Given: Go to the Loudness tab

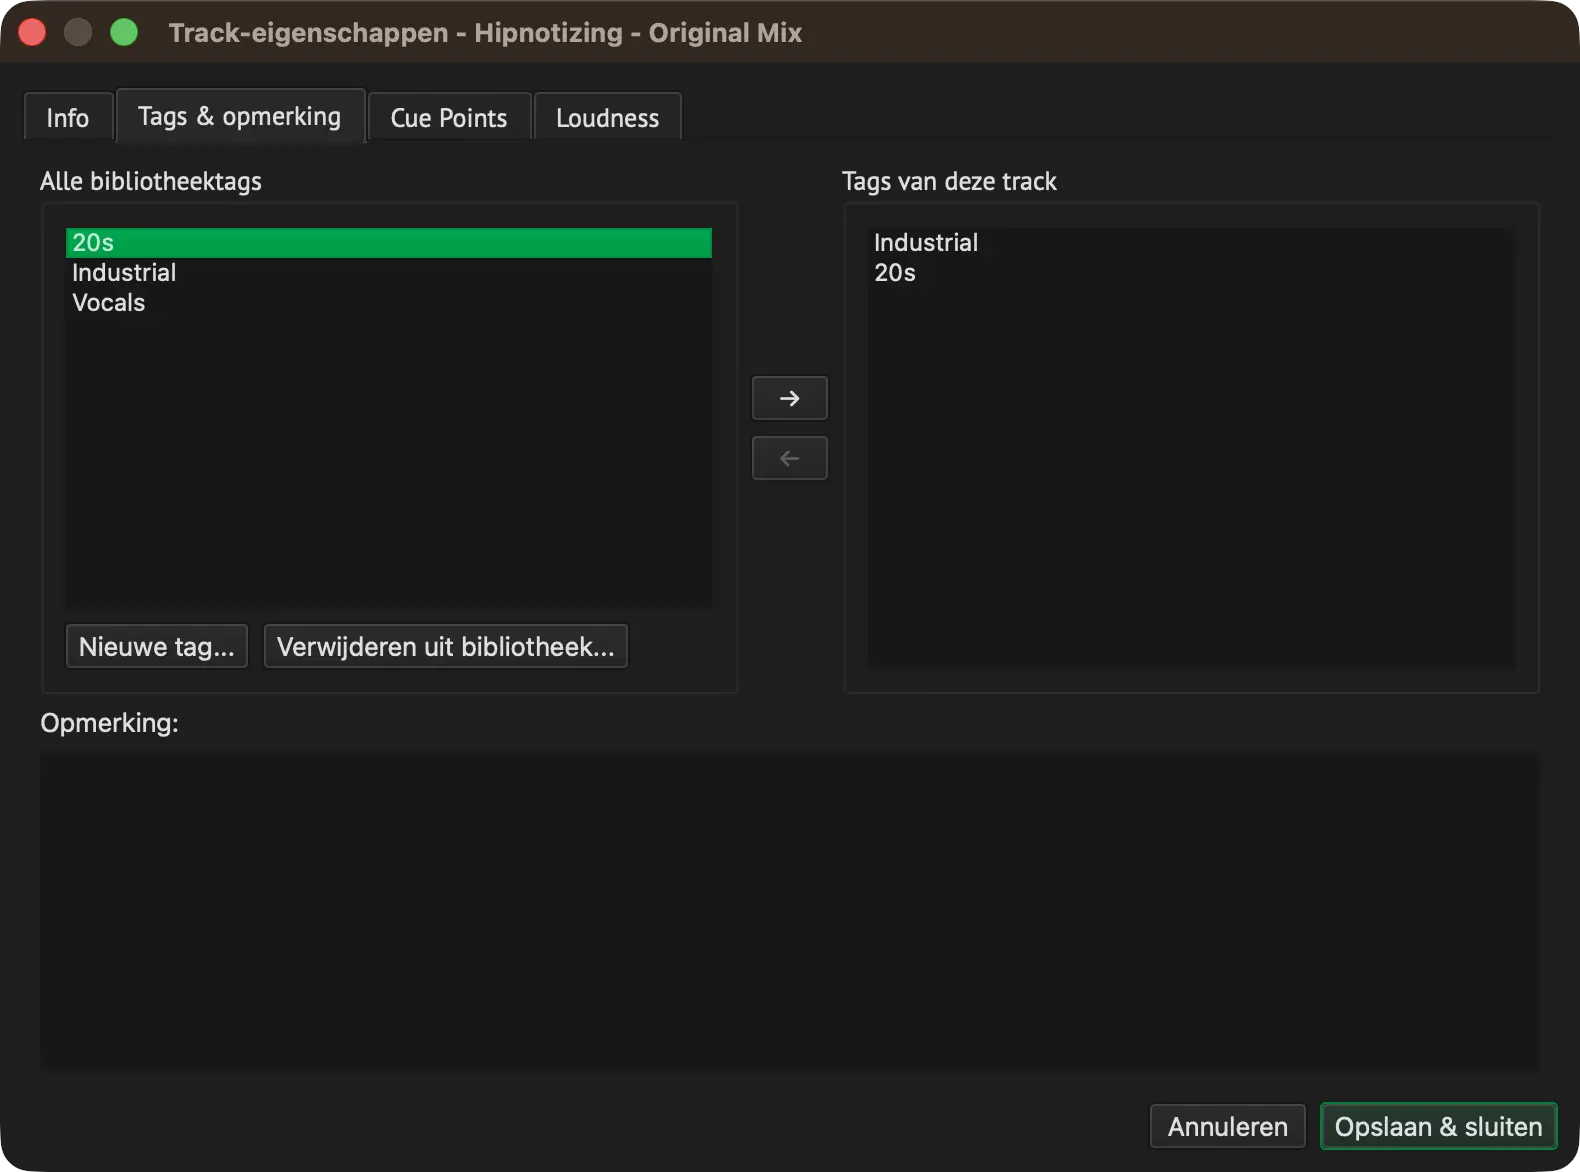Looking at the screenshot, I should 608,117.
